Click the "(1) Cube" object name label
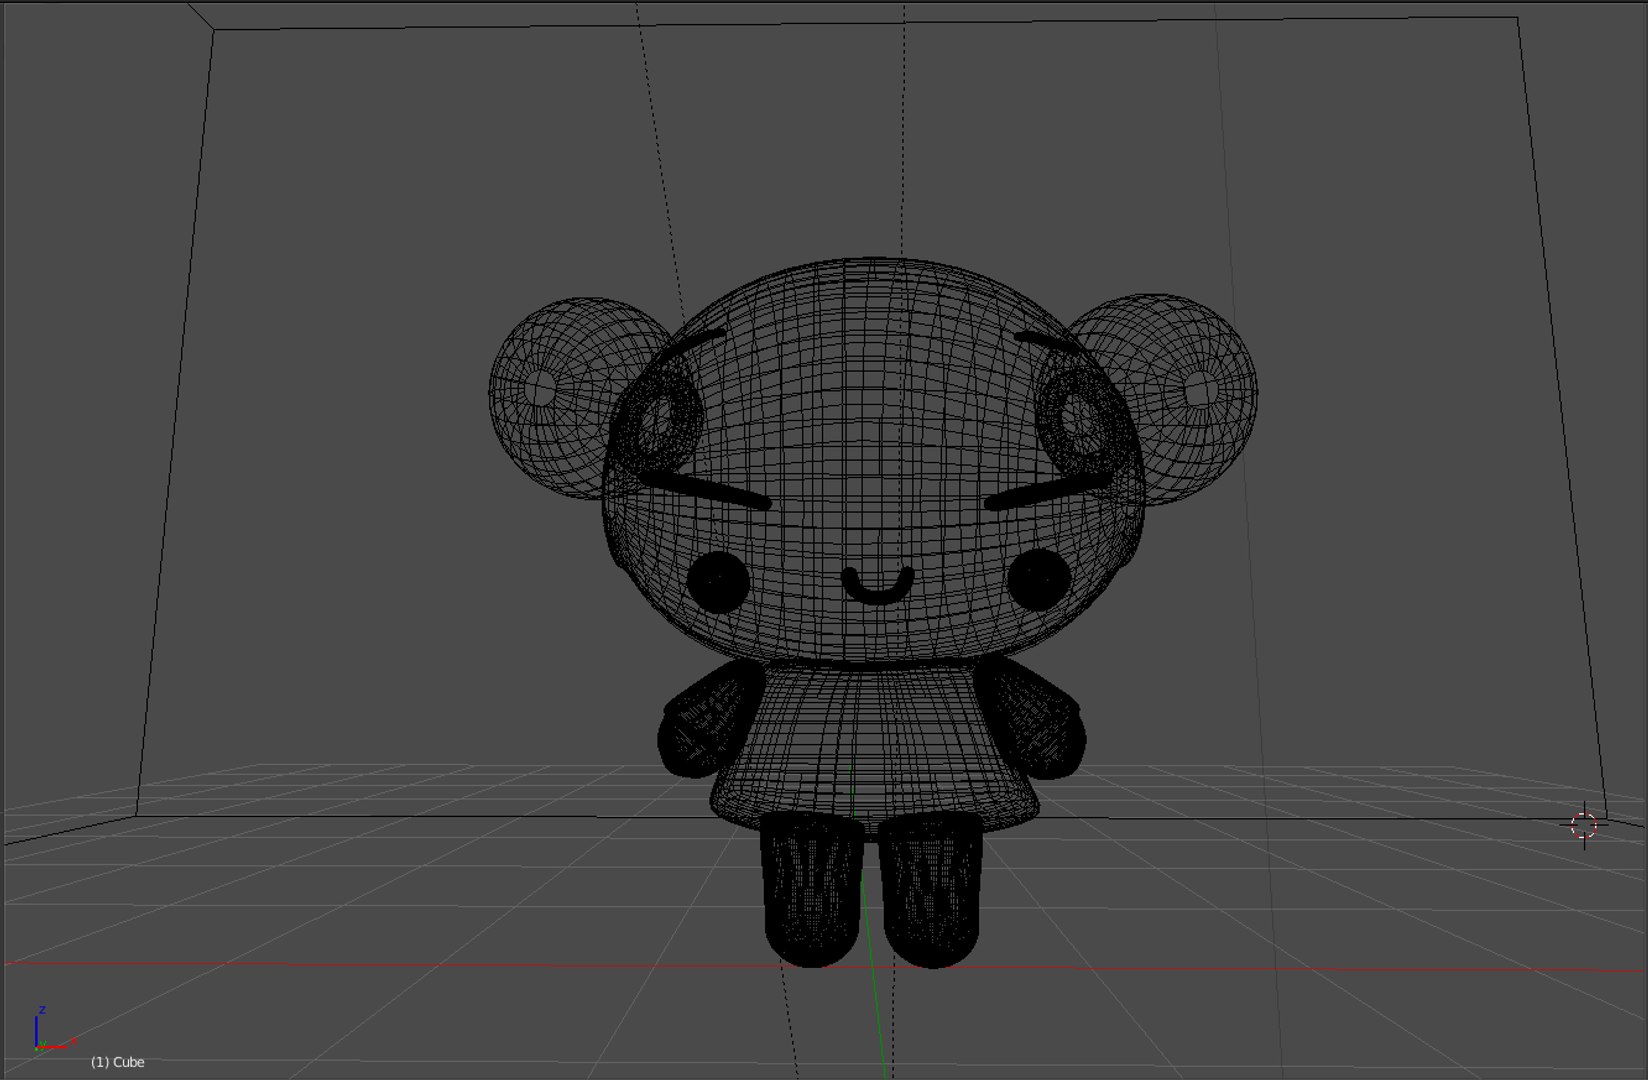1648x1080 pixels. point(118,1062)
